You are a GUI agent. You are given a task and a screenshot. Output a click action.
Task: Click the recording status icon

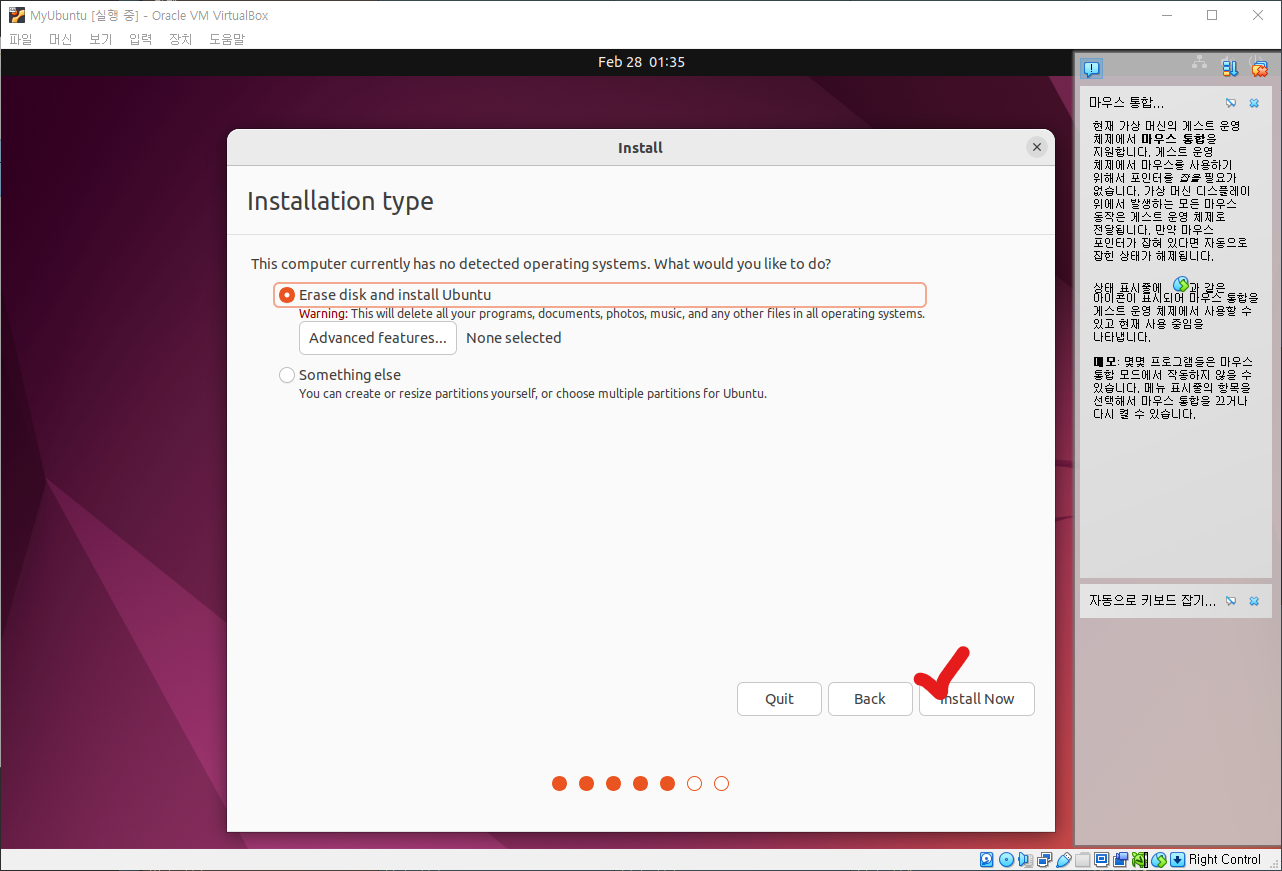tap(1121, 860)
